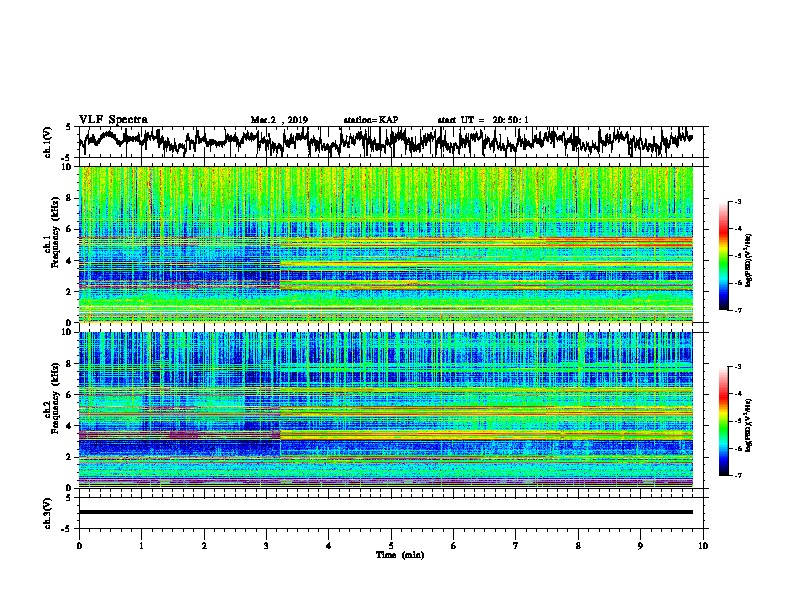Click the time axis tick label '7'
This screenshot has height=612, width=792.
point(516,546)
